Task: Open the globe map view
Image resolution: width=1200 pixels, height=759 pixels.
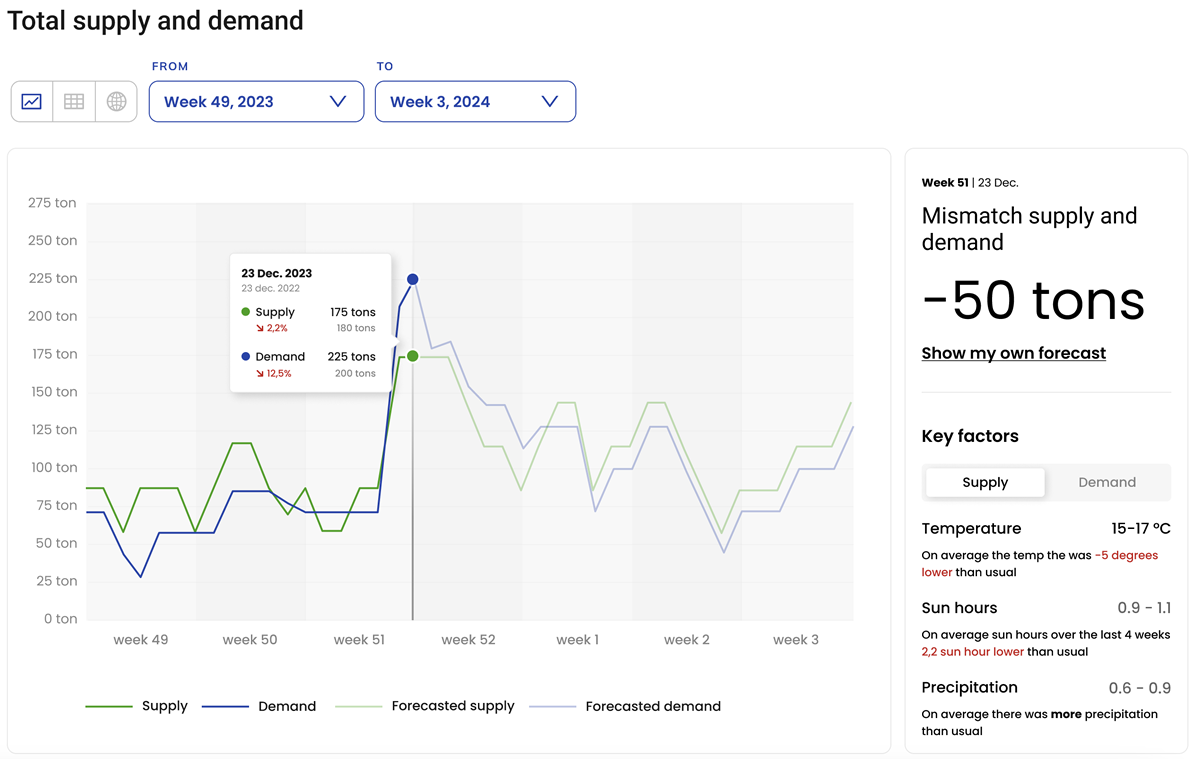Action: pos(116,101)
